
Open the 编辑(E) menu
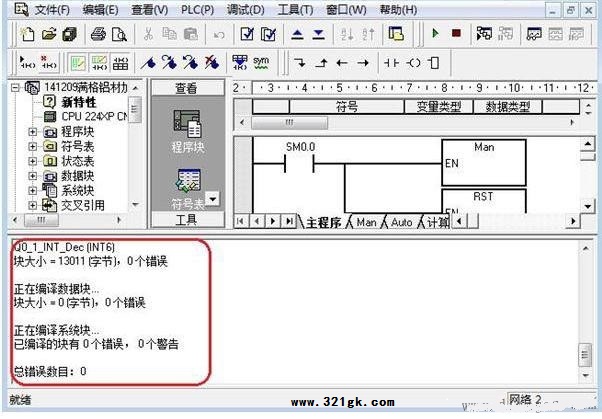click(x=100, y=10)
